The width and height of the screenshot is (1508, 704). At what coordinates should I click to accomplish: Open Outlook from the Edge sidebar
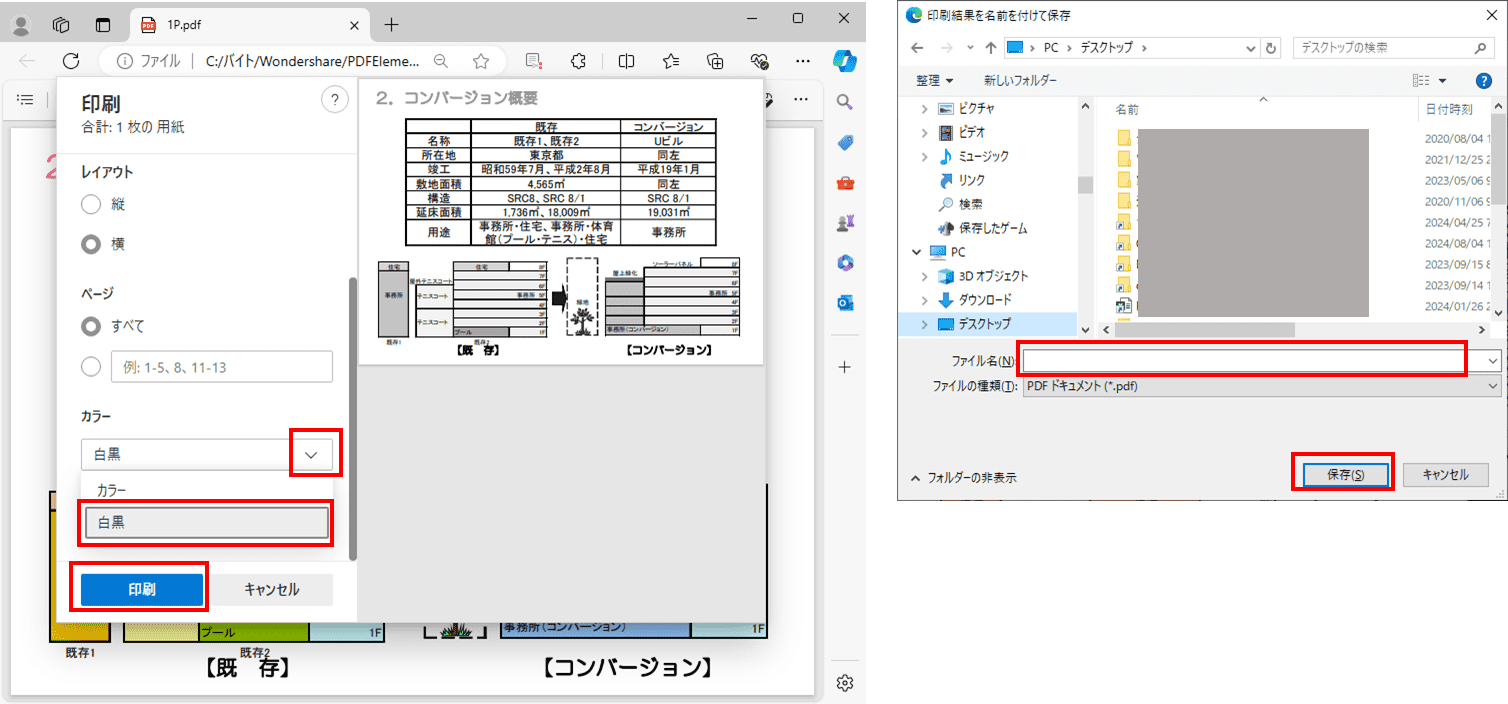click(x=845, y=302)
